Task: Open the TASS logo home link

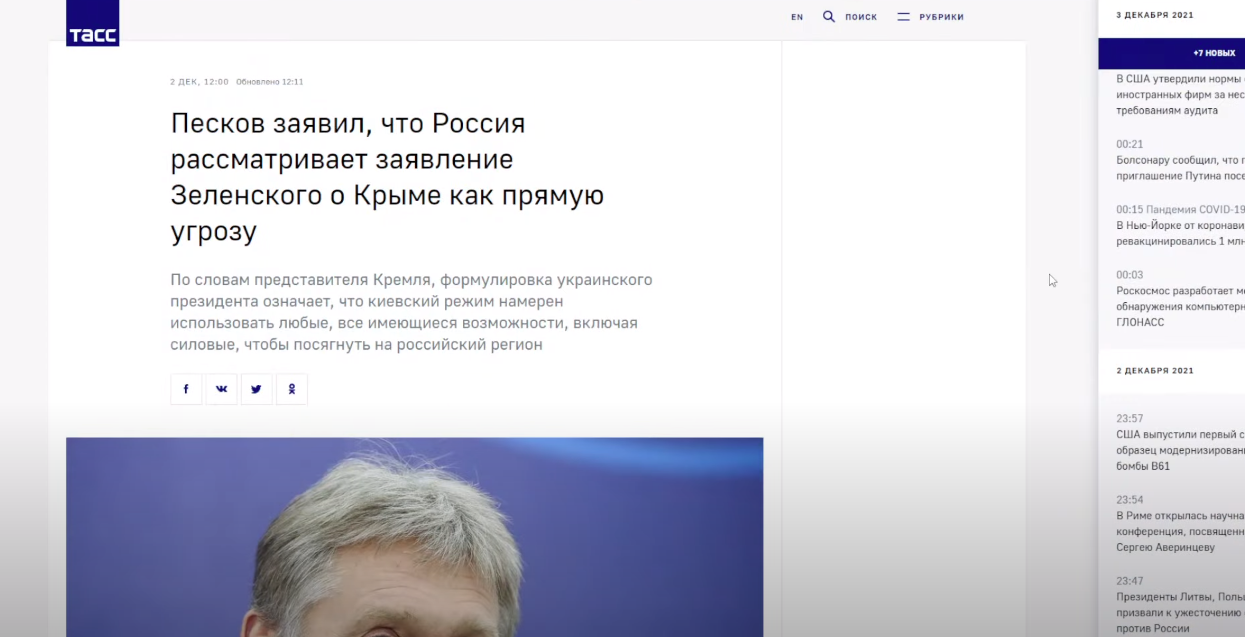Action: click(x=92, y=23)
